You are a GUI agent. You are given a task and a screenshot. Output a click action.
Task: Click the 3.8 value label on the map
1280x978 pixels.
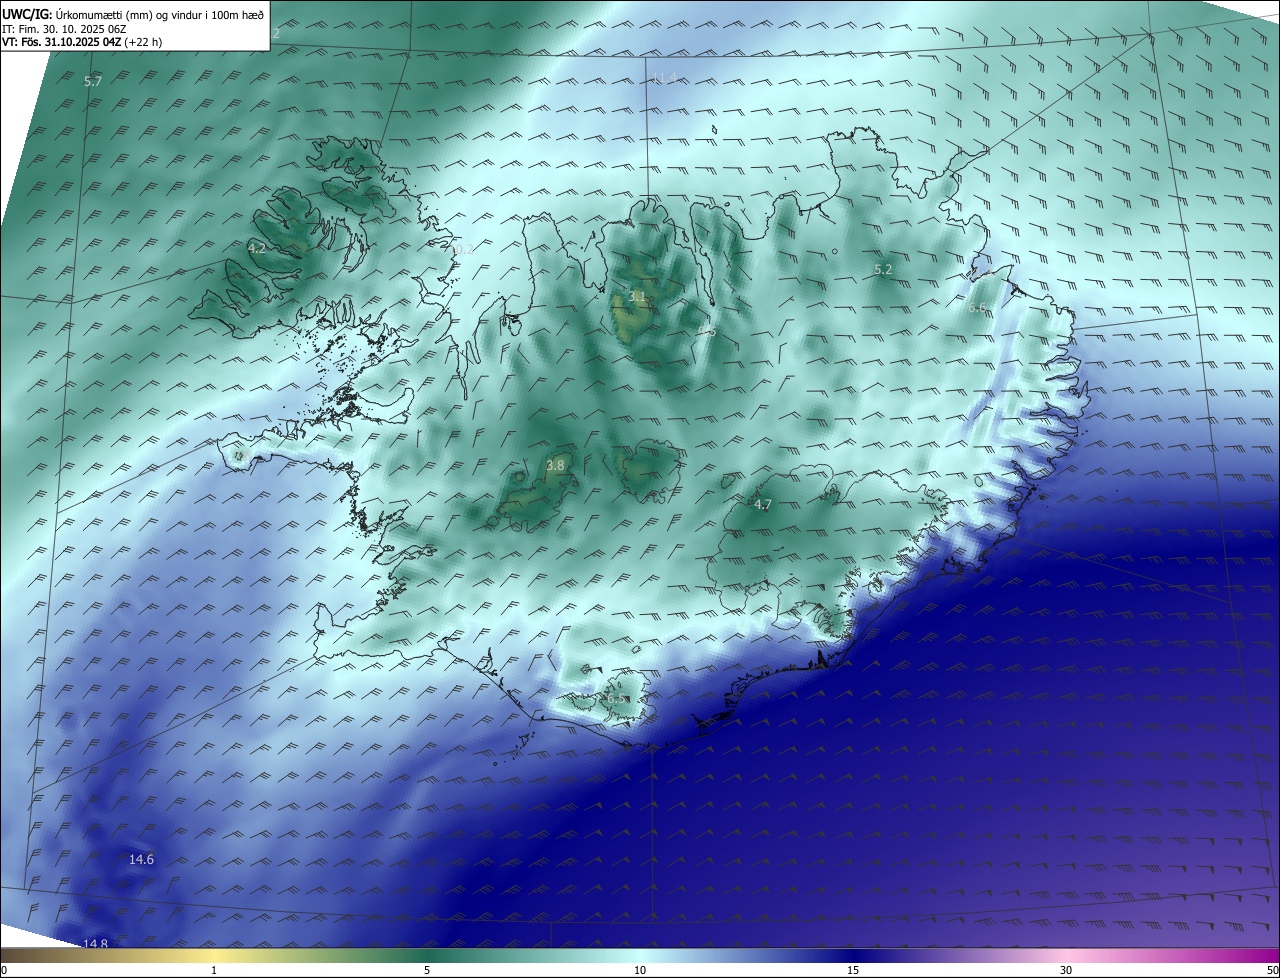coord(555,465)
